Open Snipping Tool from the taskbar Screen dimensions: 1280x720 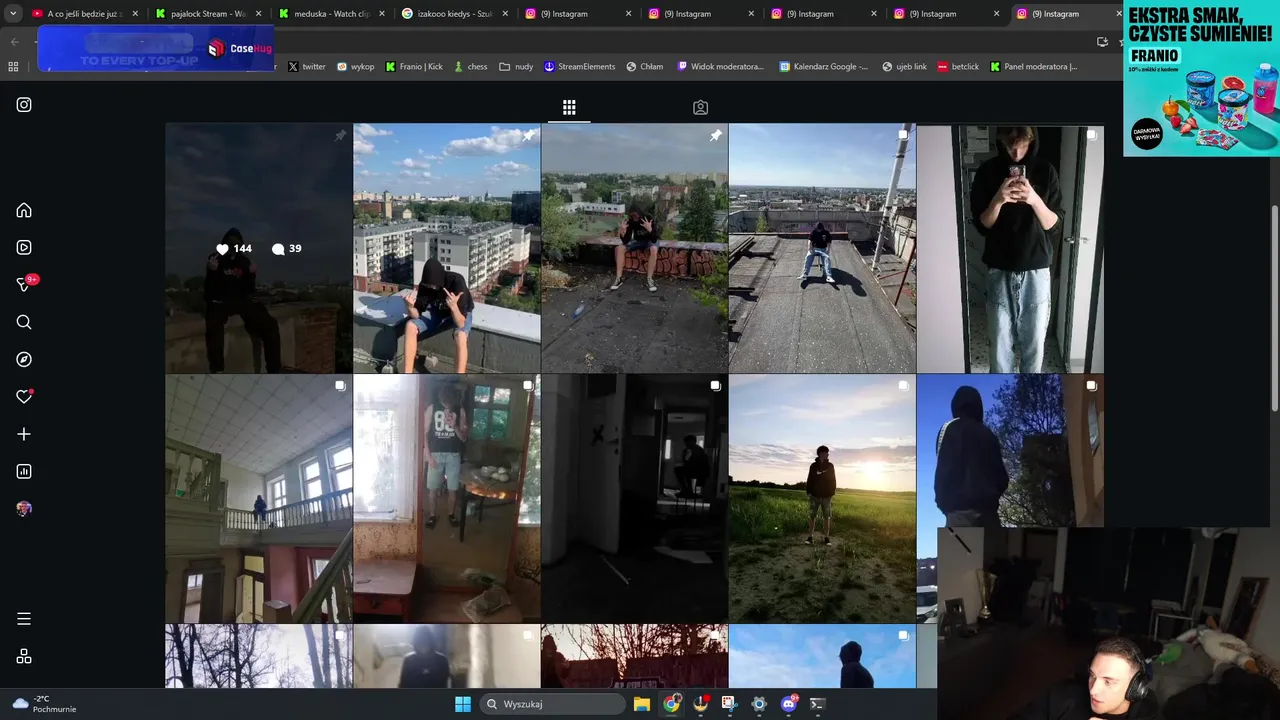(729, 704)
